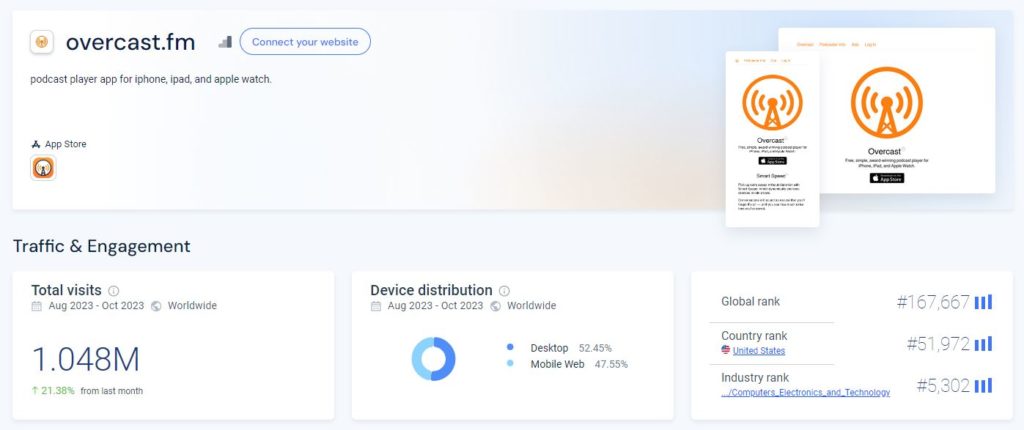Click the Connect your website button
This screenshot has width=1024, height=430.
[305, 42]
